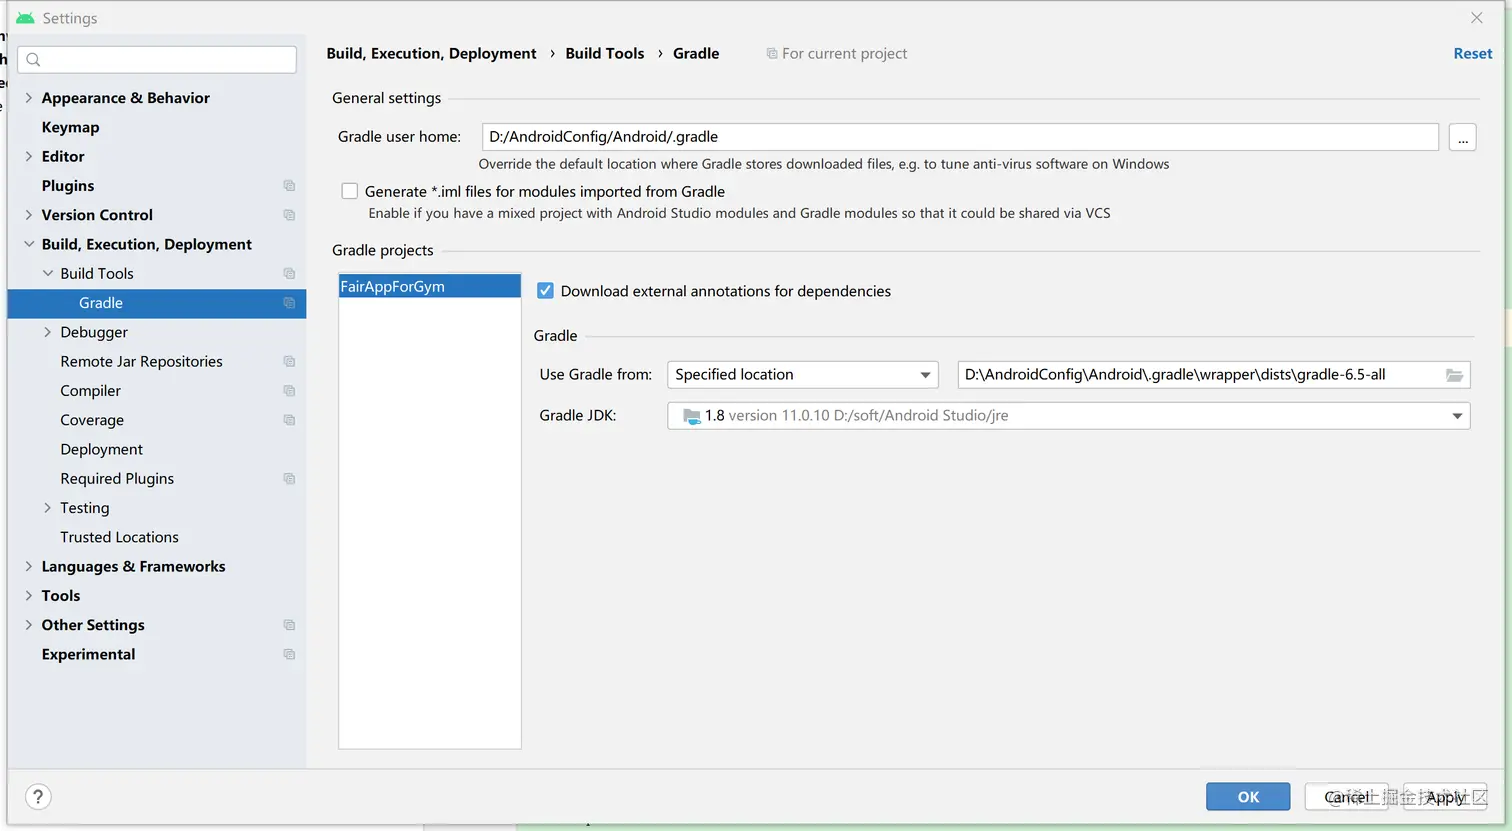Viewport: 1512px width, 831px height.
Task: Select Deployment in the settings tree
Action: coord(101,450)
